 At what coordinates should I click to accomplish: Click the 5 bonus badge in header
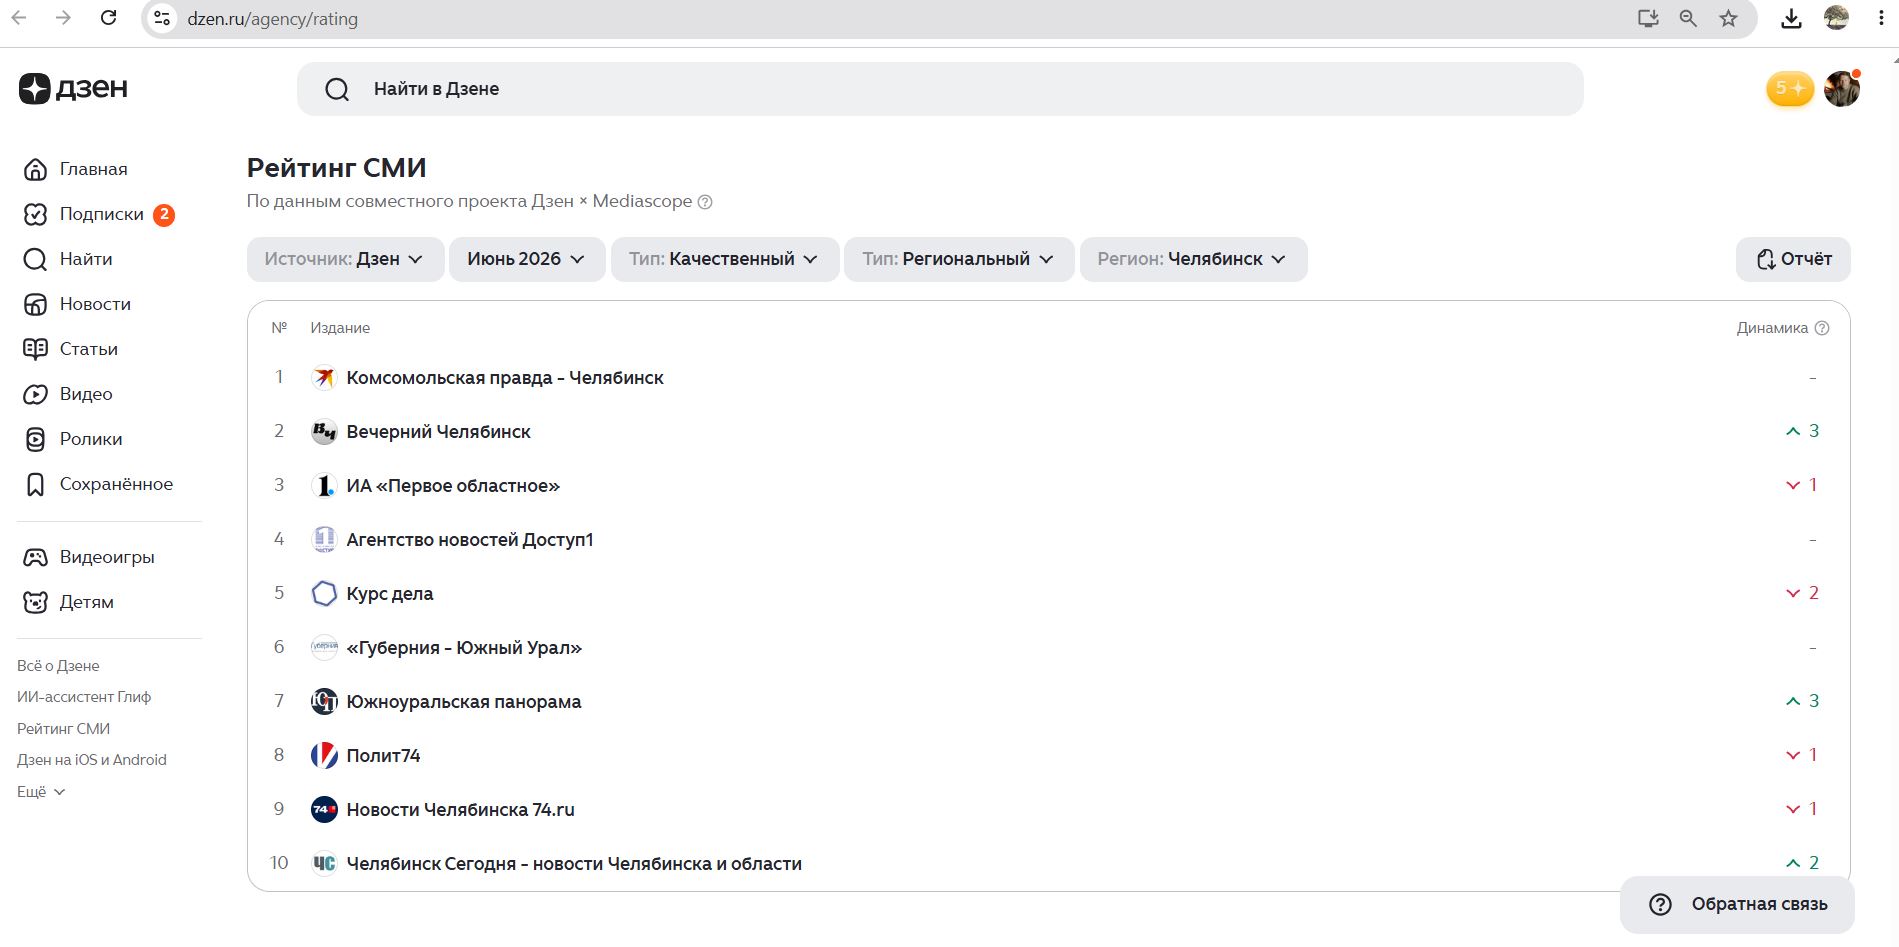[x=1790, y=89]
